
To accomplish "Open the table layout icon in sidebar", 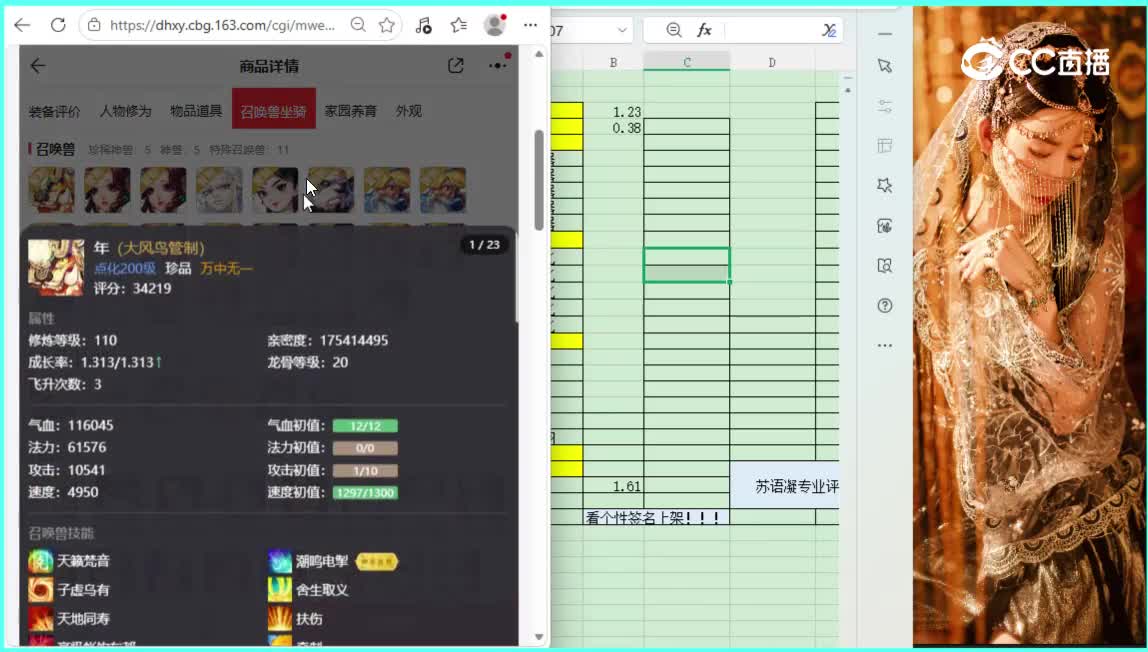I will click(884, 146).
